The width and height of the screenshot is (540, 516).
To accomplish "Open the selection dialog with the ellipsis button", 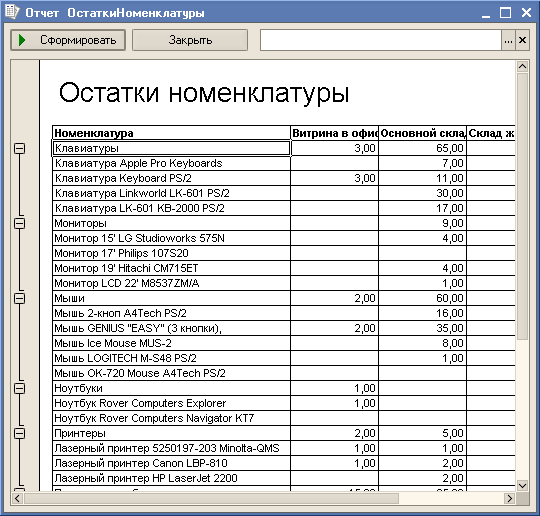I will coord(508,40).
